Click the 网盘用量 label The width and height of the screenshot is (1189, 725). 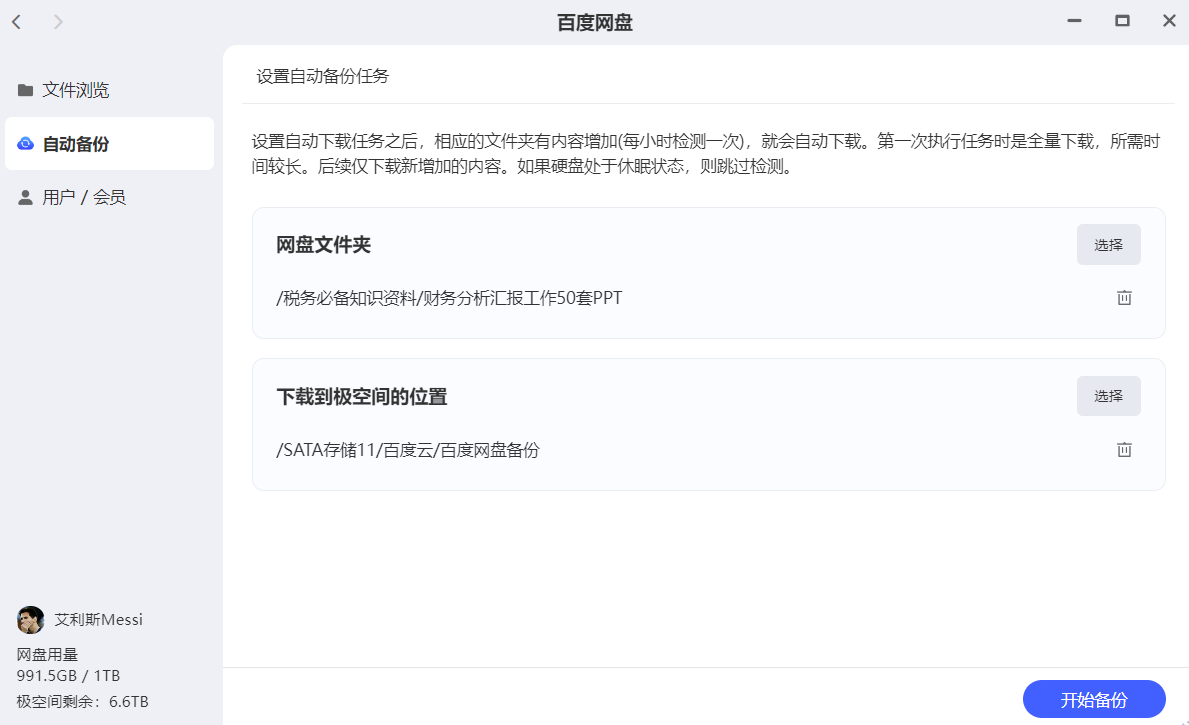(x=47, y=654)
